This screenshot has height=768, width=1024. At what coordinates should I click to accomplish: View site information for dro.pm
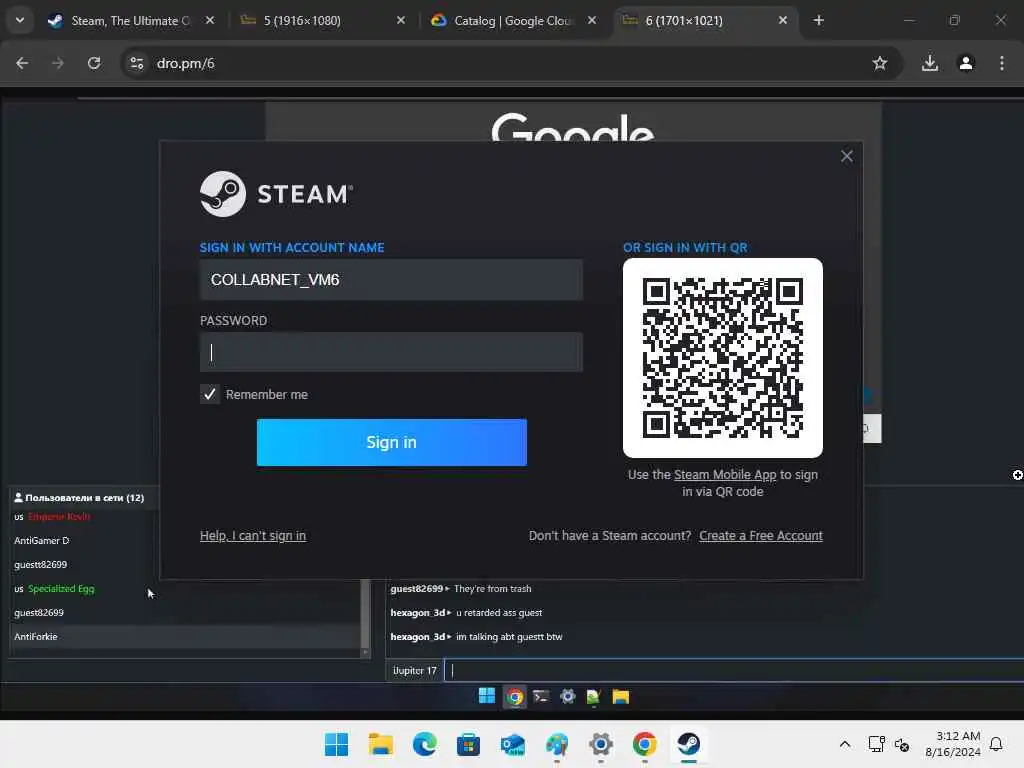pos(136,63)
